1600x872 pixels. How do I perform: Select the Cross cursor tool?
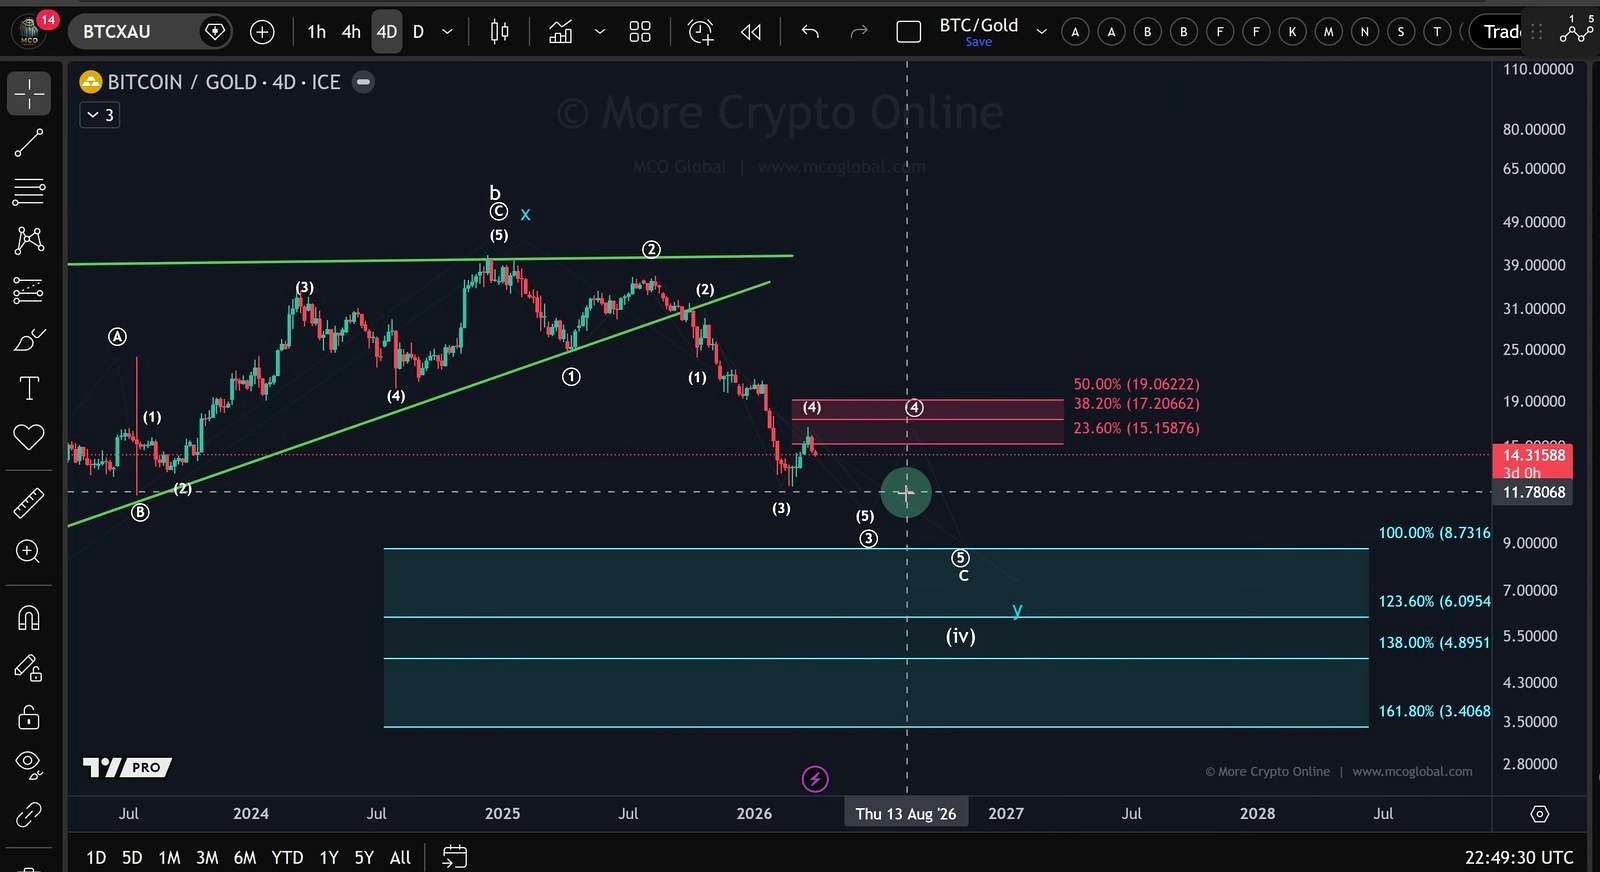[x=29, y=94]
